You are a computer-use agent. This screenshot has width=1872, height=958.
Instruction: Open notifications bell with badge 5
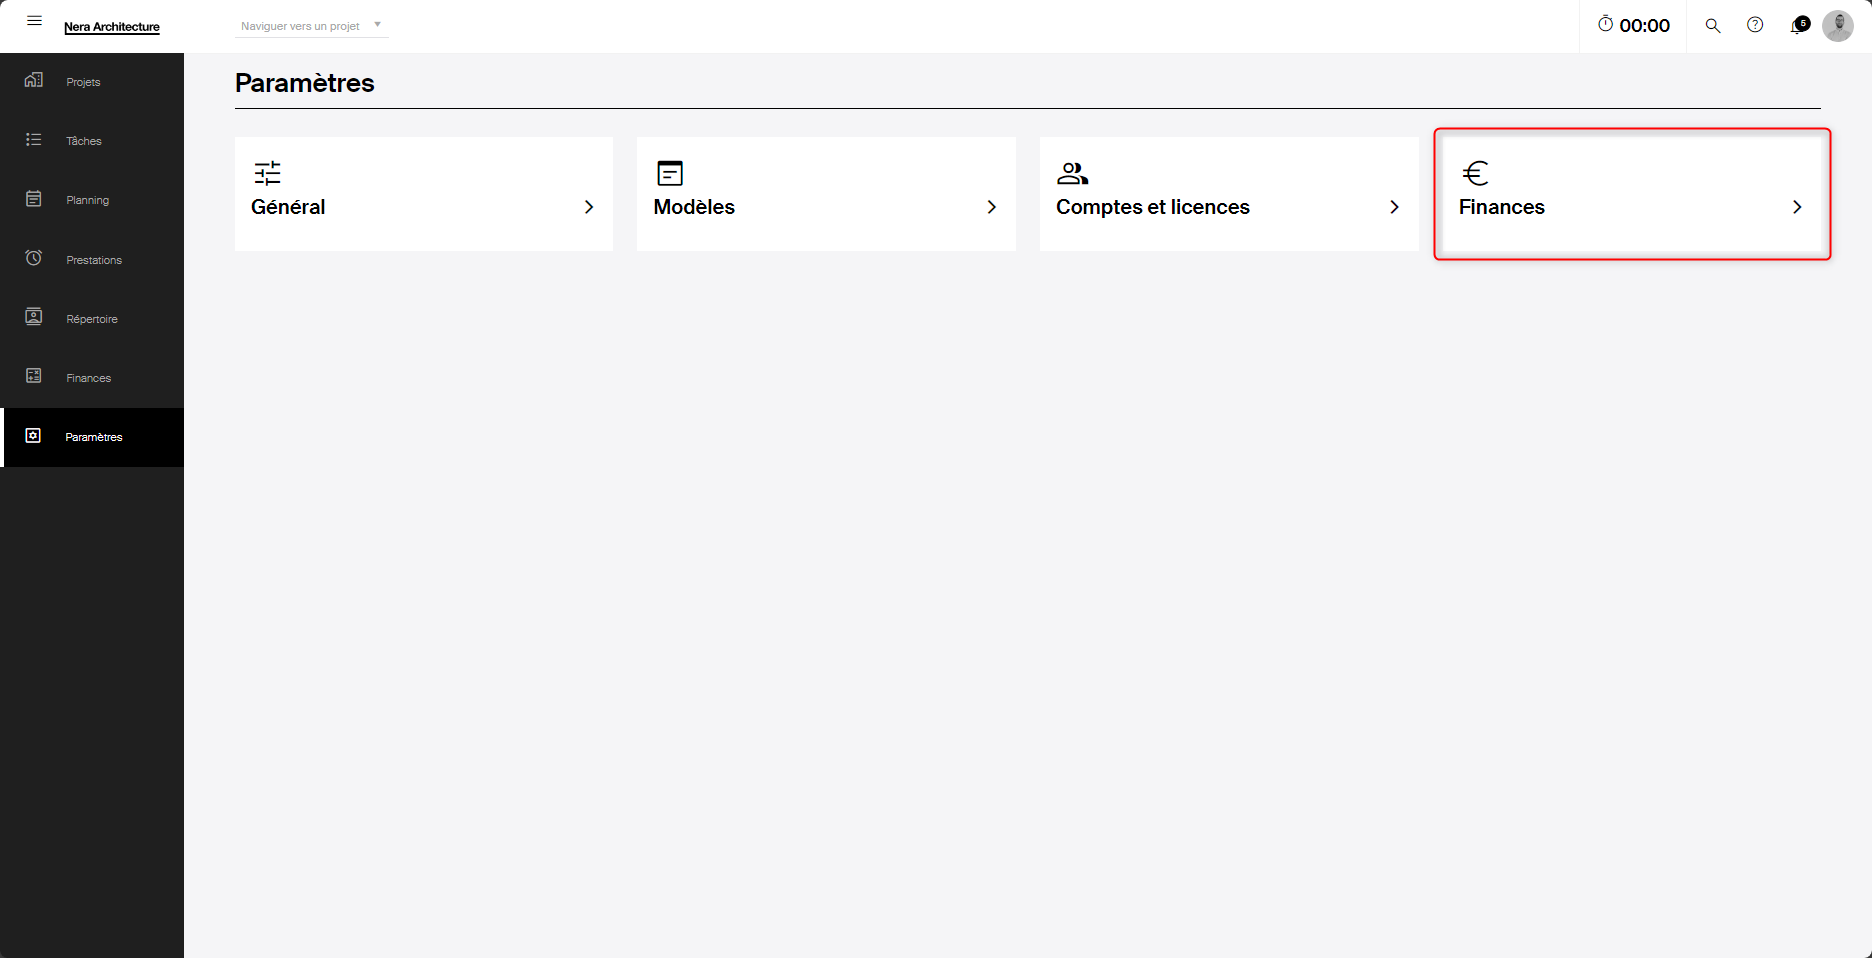click(1799, 25)
